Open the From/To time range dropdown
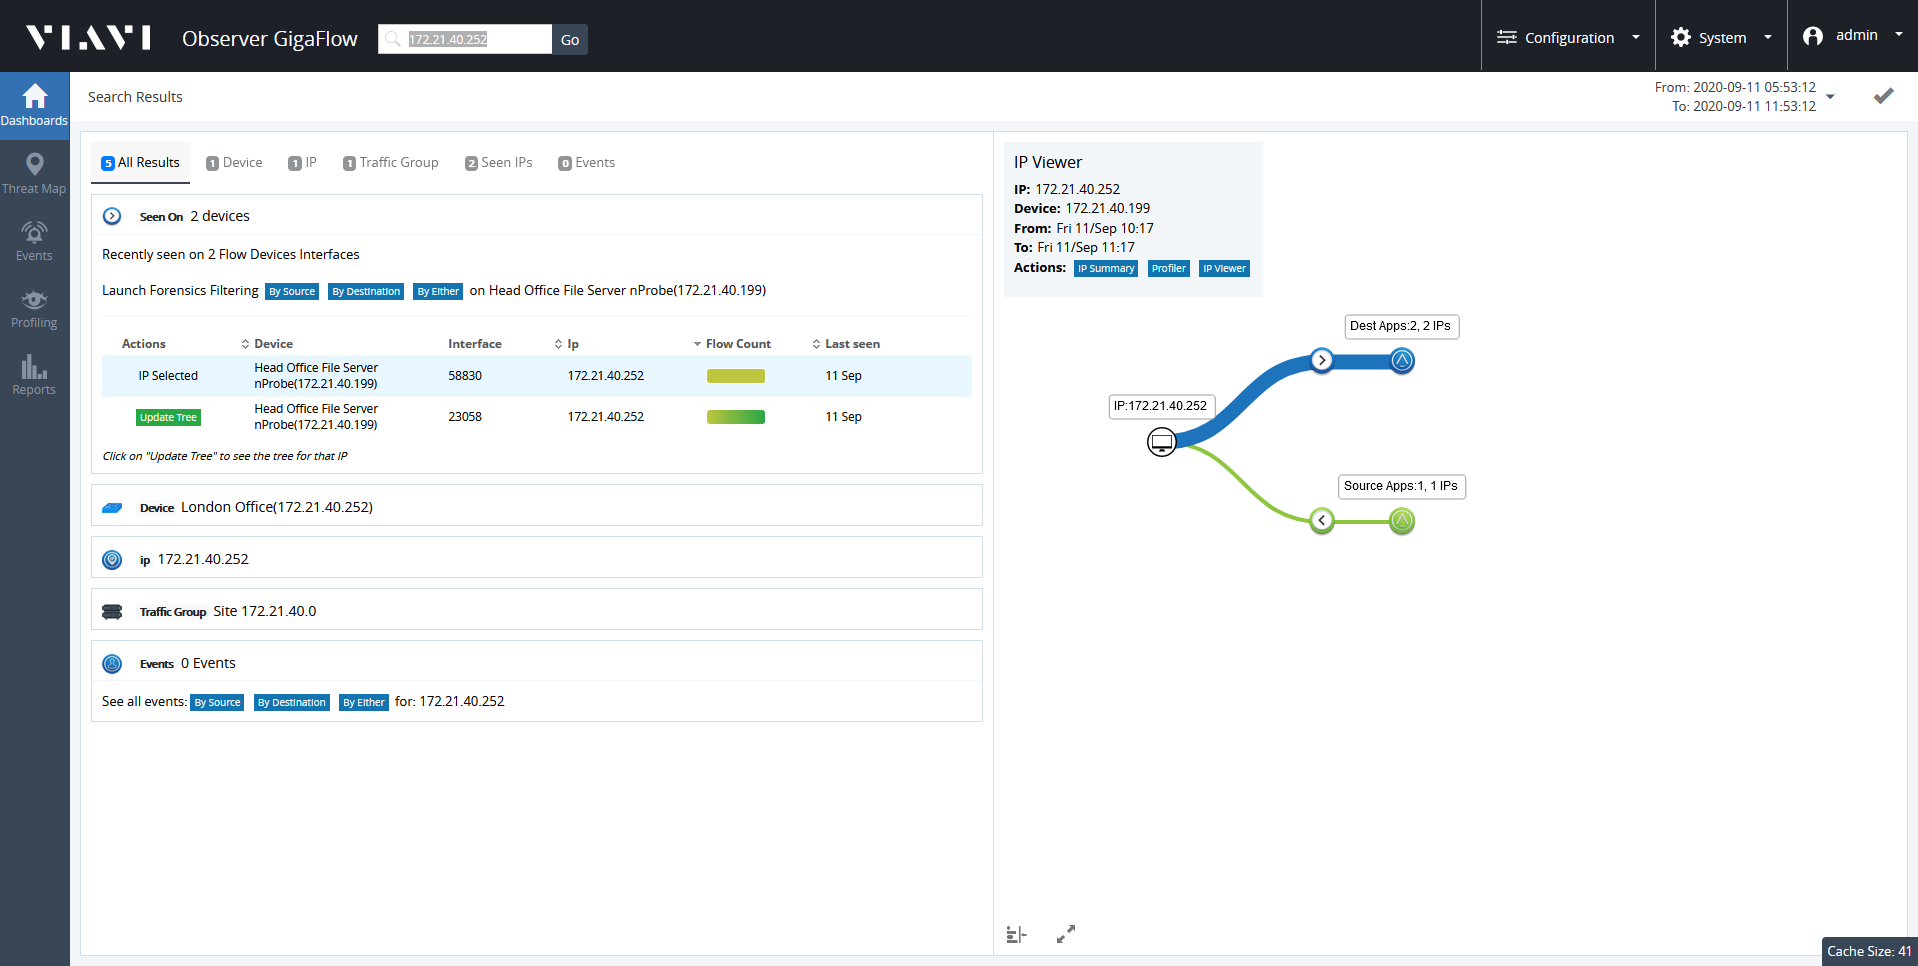Image resolution: width=1918 pixels, height=966 pixels. 1831,97
